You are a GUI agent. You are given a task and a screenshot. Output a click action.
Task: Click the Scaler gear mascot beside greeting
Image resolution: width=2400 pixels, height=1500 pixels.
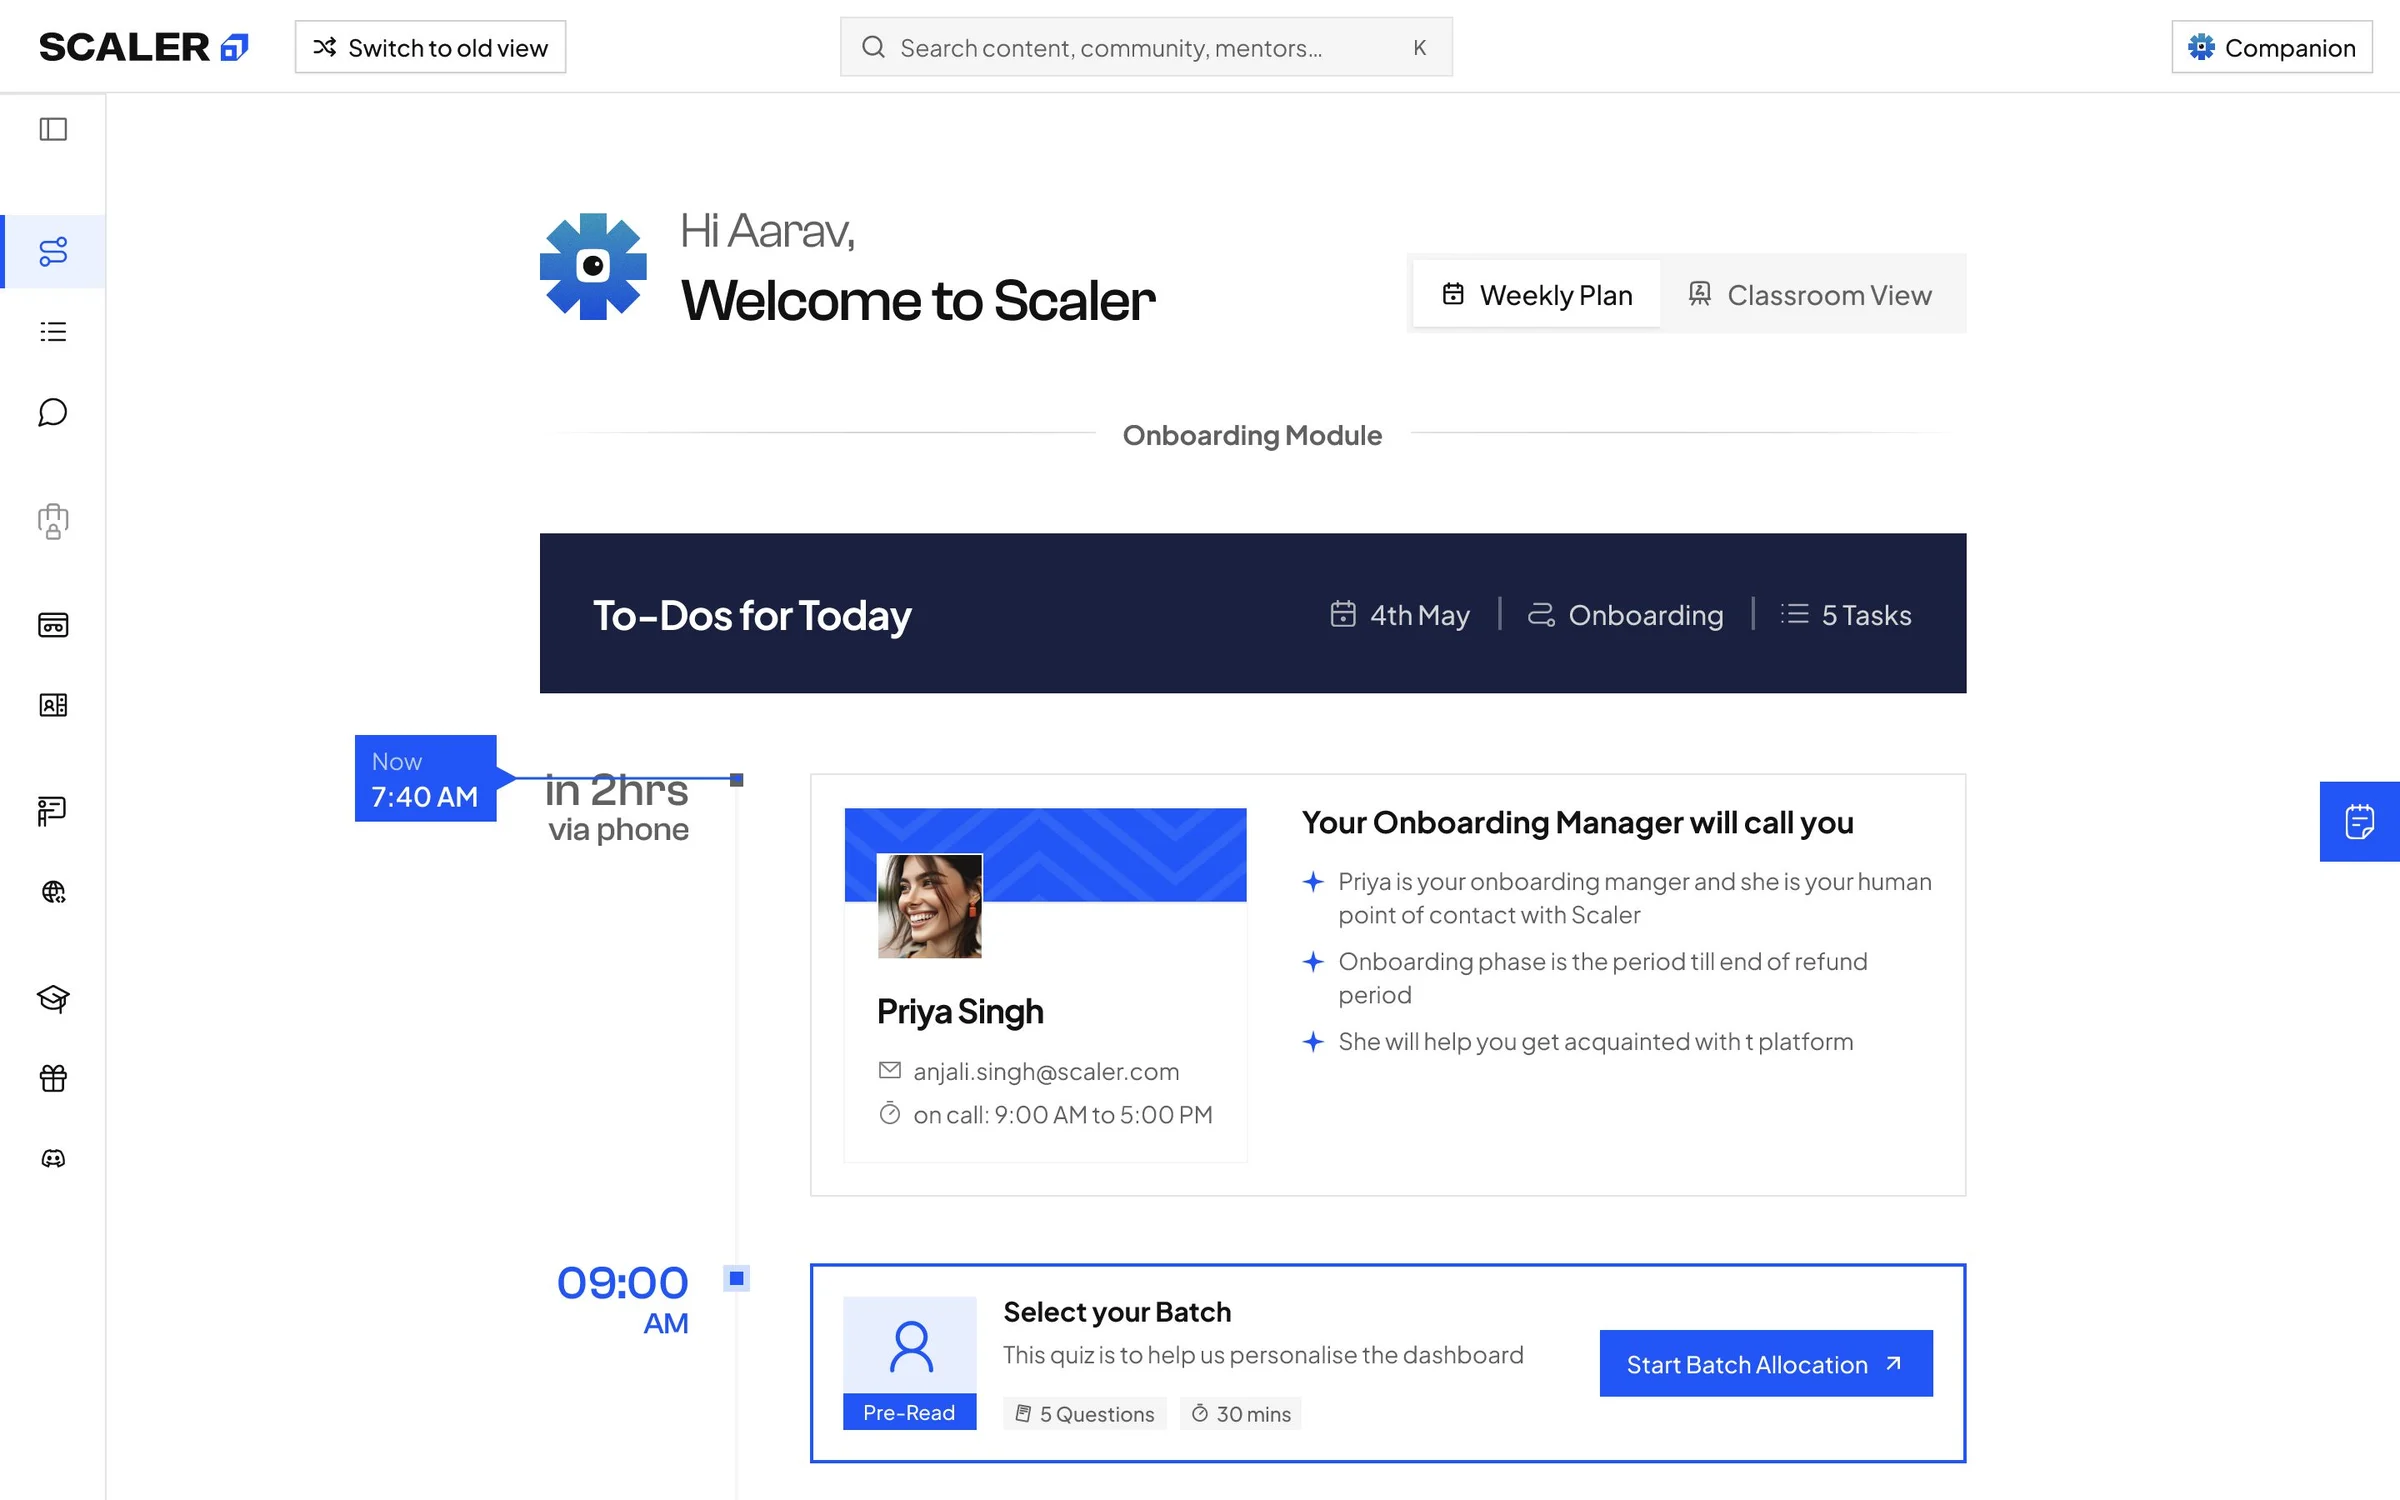click(593, 266)
